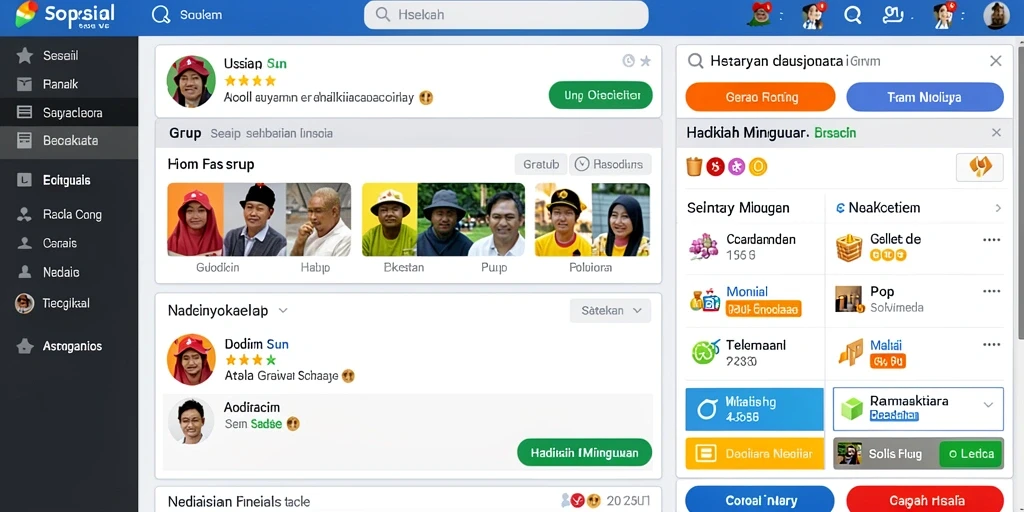Select Becakiata in the sidebar
Viewport: 1024px width, 512px height.
point(69,140)
